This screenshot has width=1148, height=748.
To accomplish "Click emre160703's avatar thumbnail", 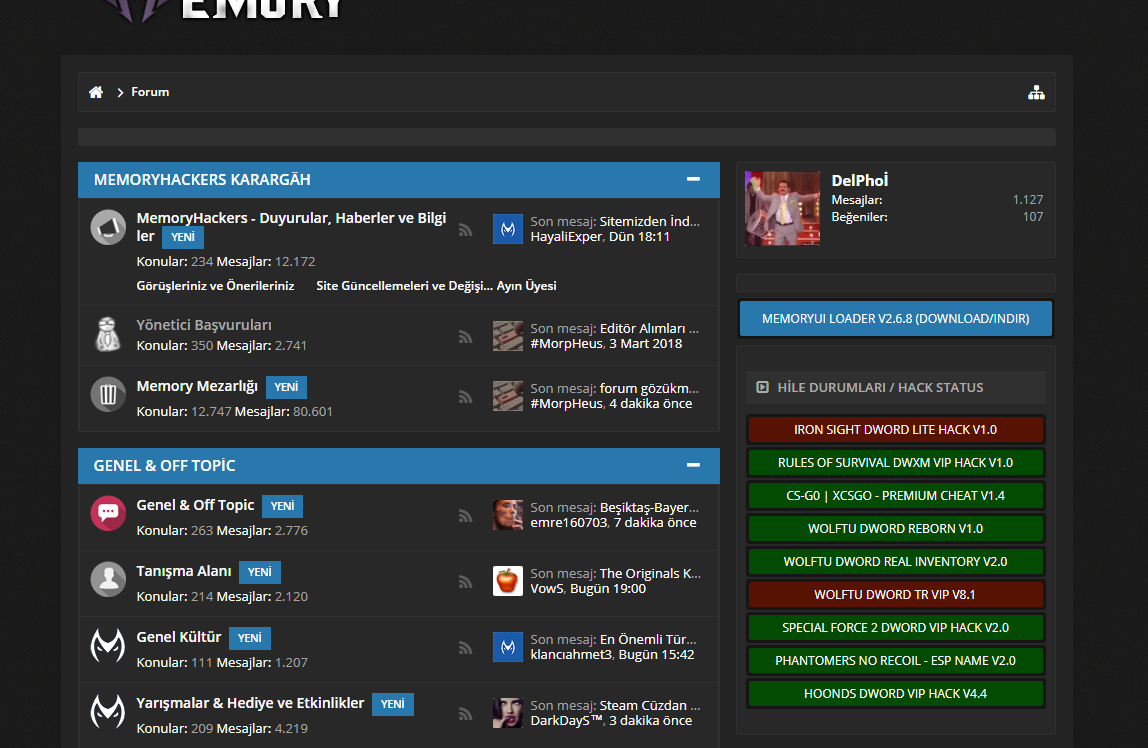I will pyautogui.click(x=507, y=515).
